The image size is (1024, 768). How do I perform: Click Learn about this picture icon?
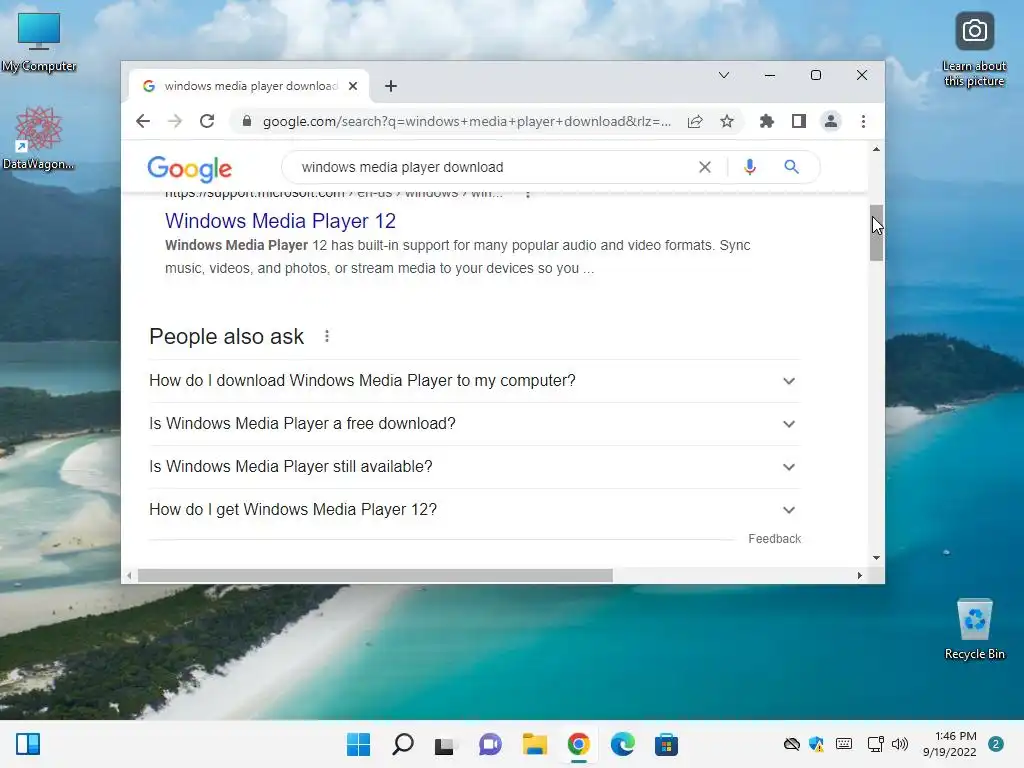tap(974, 50)
